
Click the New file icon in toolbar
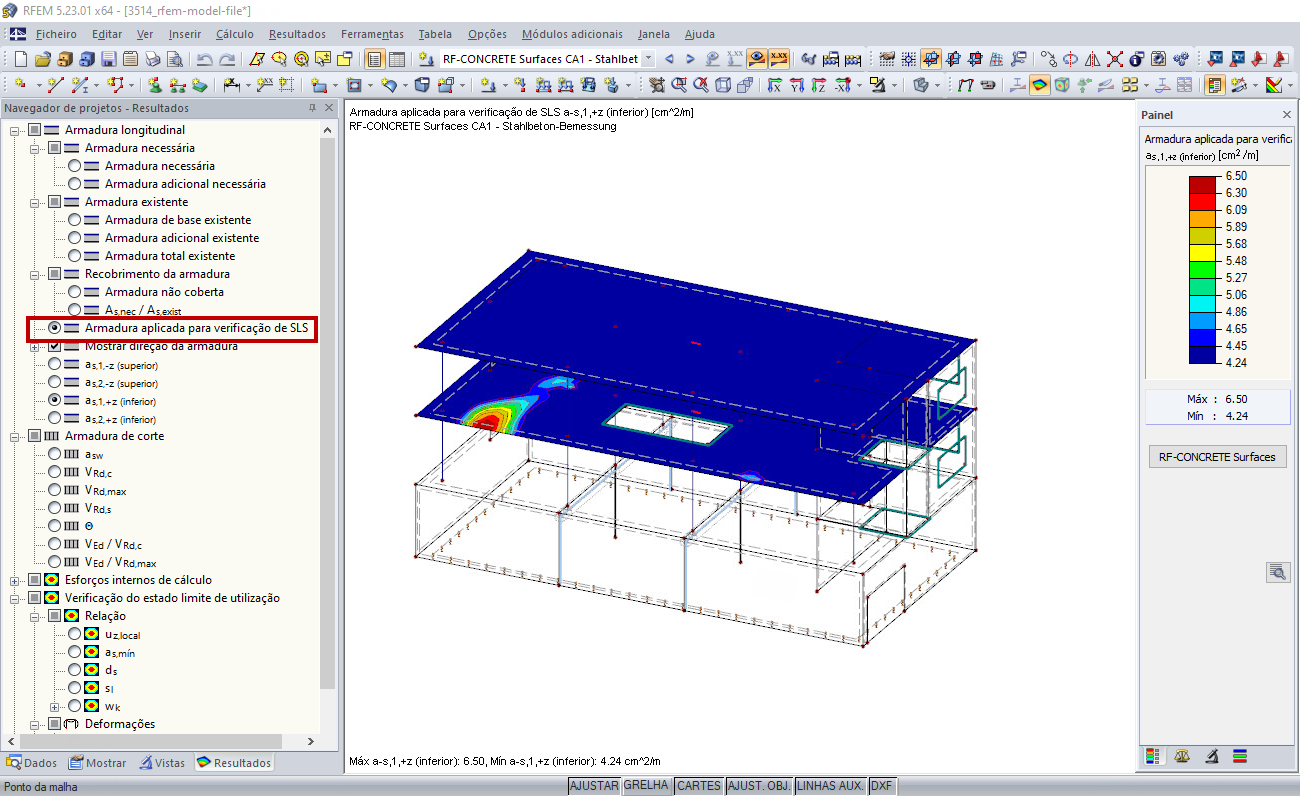click(19, 59)
